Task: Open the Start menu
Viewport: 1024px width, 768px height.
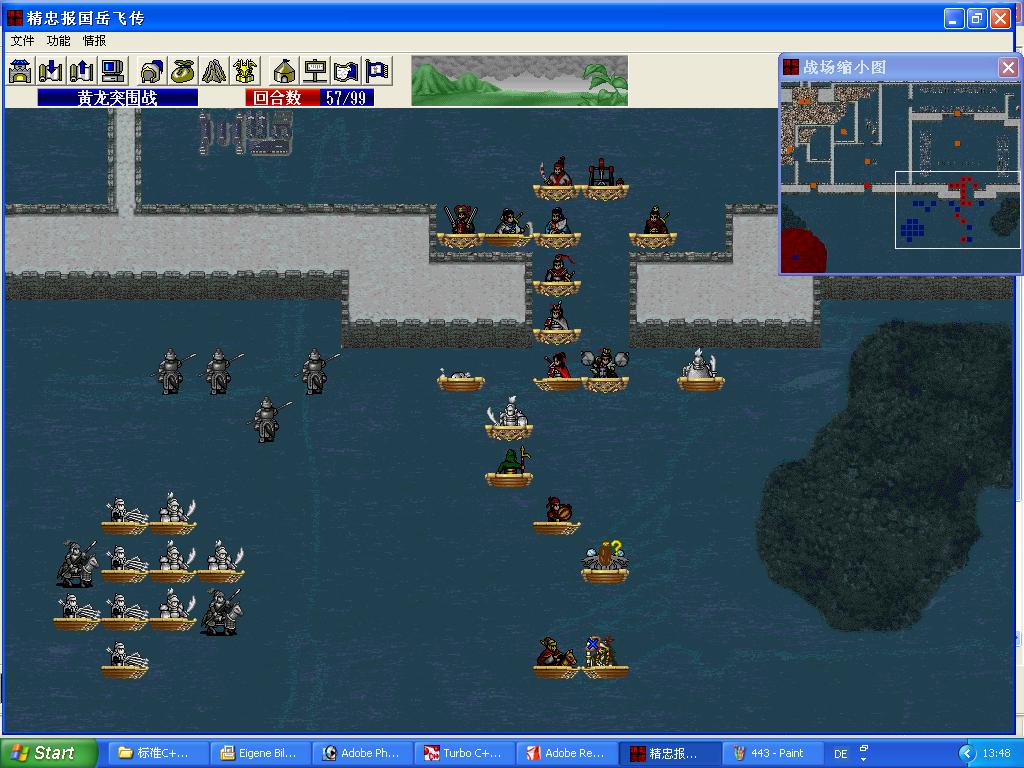Action: point(49,753)
